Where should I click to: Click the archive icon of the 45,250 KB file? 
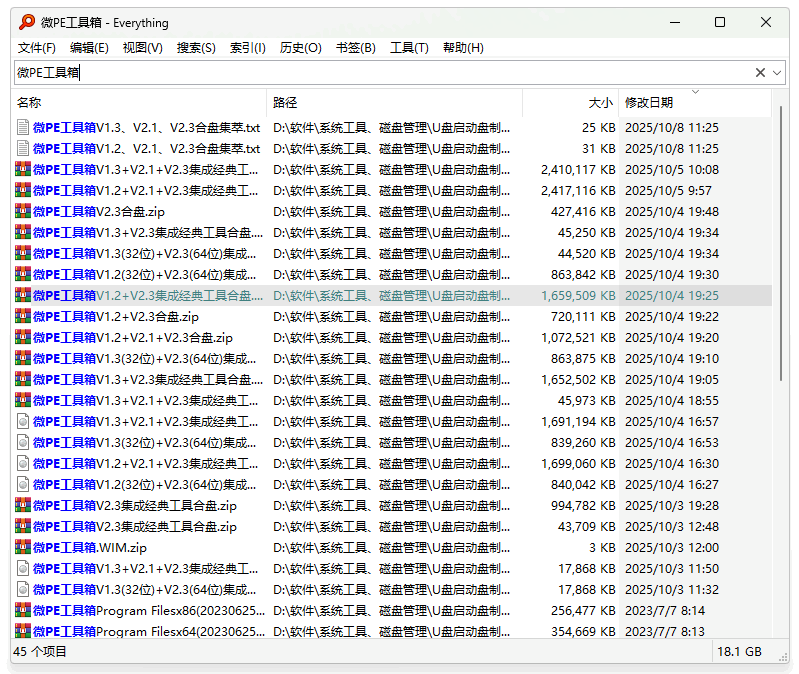click(x=23, y=232)
